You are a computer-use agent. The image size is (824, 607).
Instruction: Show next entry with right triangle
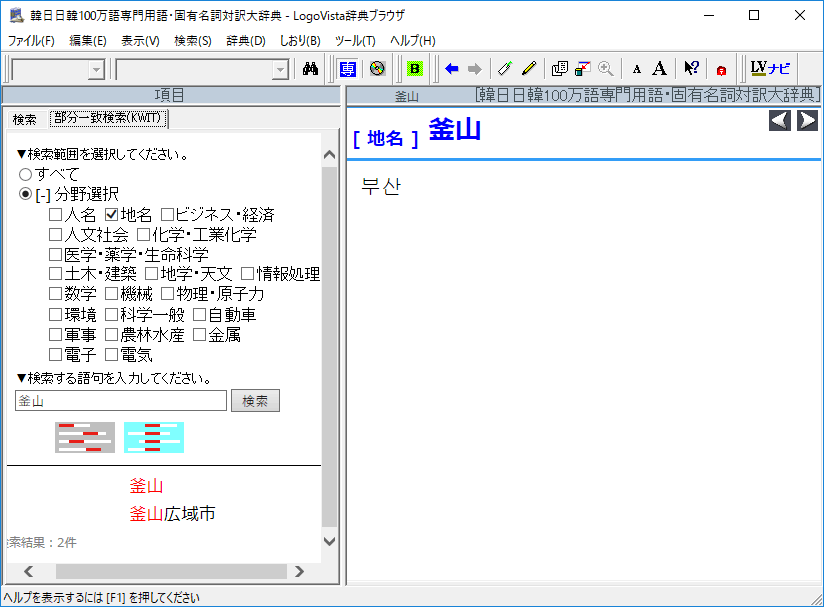coord(807,120)
